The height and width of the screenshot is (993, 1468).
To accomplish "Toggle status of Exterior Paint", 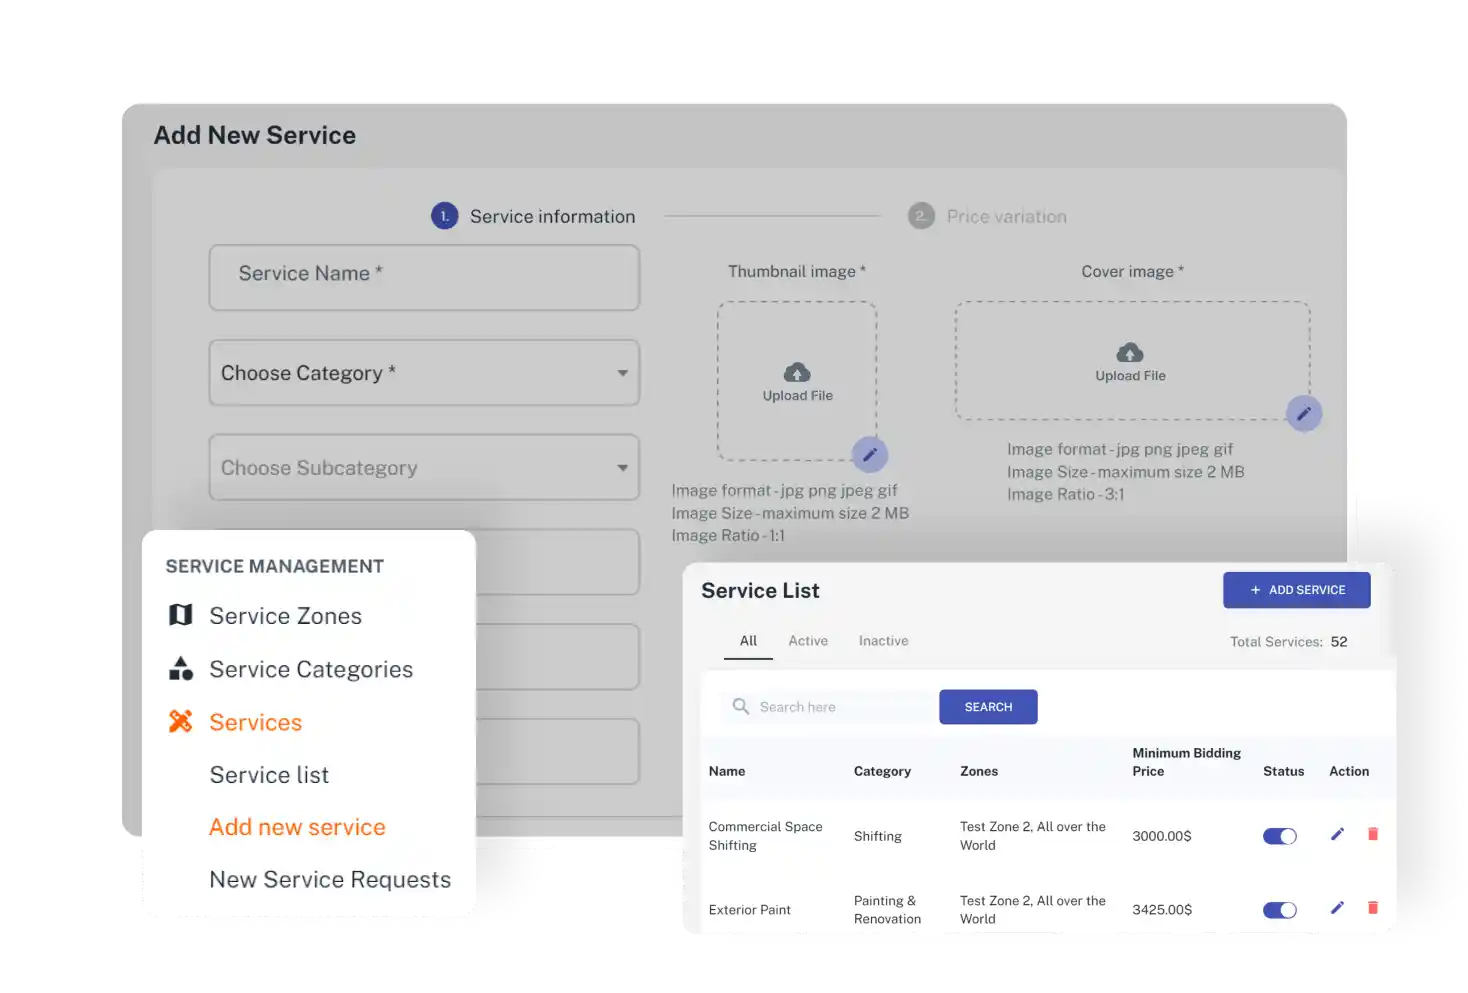I will (x=1280, y=910).
